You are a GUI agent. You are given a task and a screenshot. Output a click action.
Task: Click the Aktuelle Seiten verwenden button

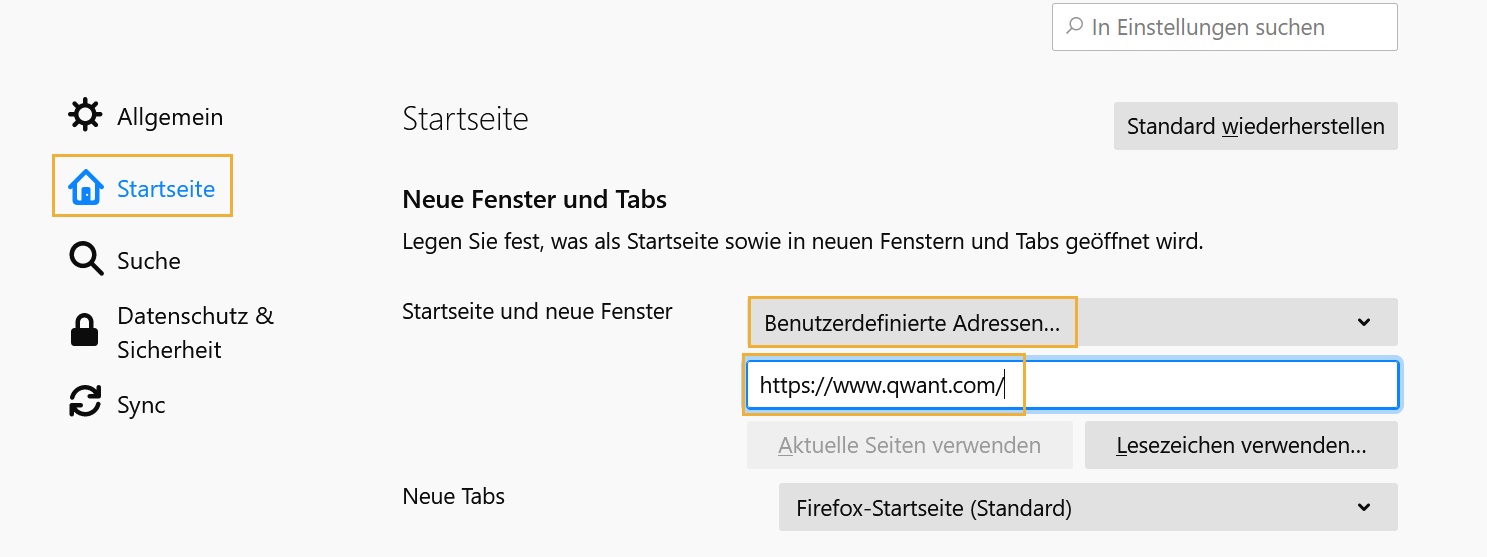tap(909, 445)
